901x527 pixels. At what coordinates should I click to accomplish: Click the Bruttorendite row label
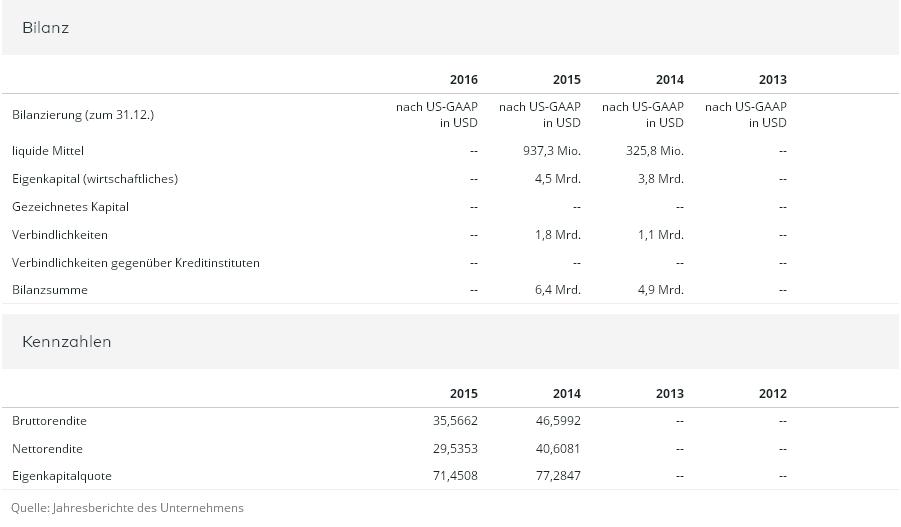click(49, 421)
